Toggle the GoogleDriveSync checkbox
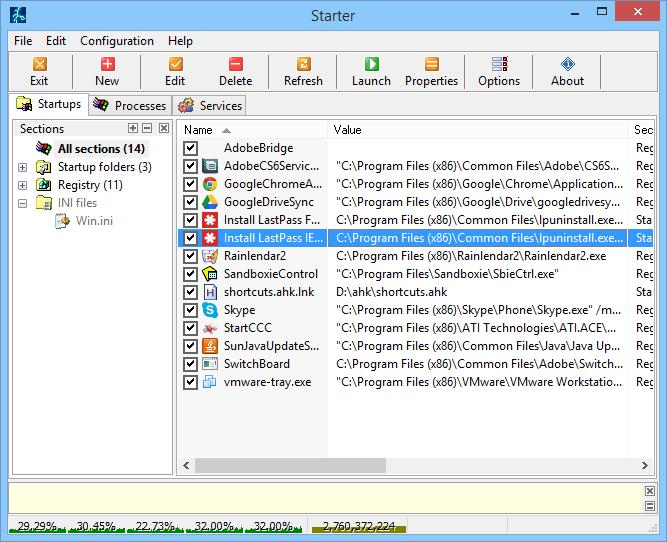Image resolution: width=667 pixels, height=542 pixels. pyautogui.click(x=190, y=202)
